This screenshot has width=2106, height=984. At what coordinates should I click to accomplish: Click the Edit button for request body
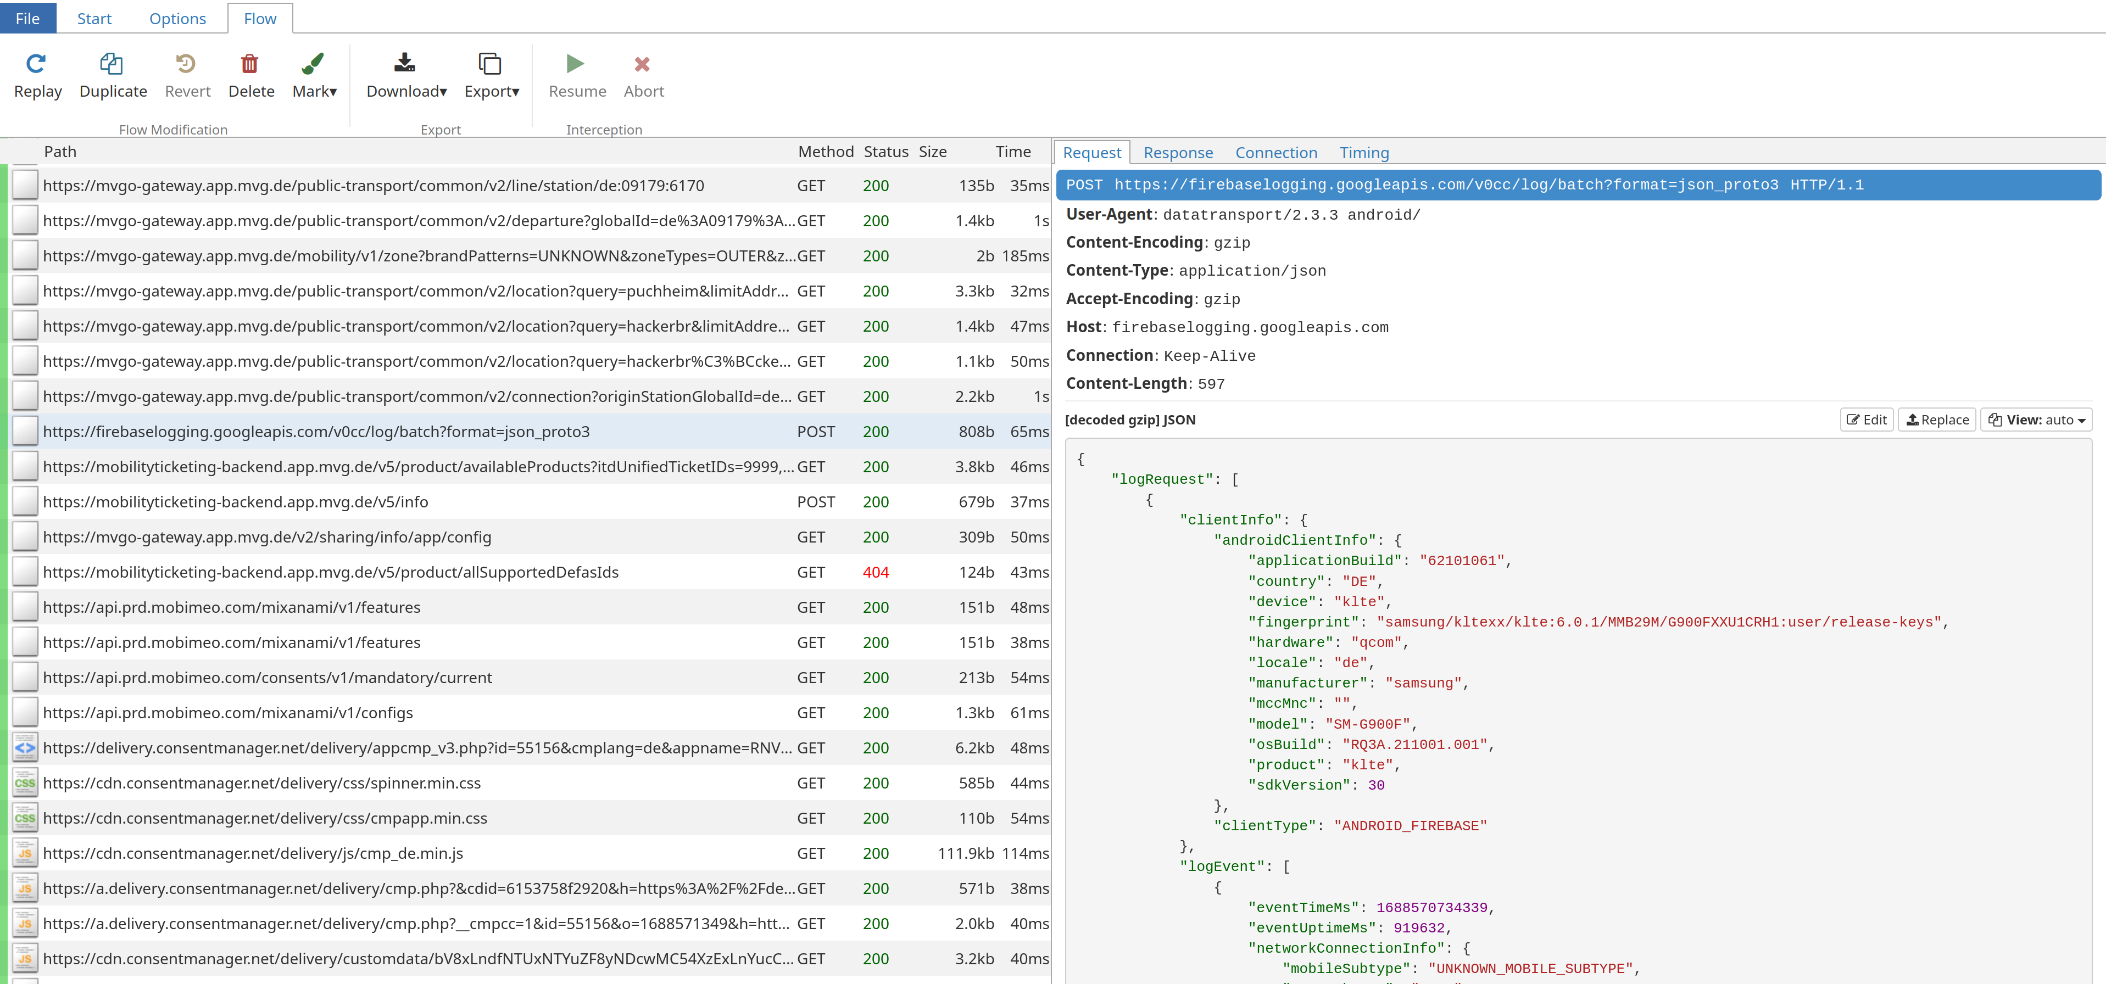[x=1866, y=420]
